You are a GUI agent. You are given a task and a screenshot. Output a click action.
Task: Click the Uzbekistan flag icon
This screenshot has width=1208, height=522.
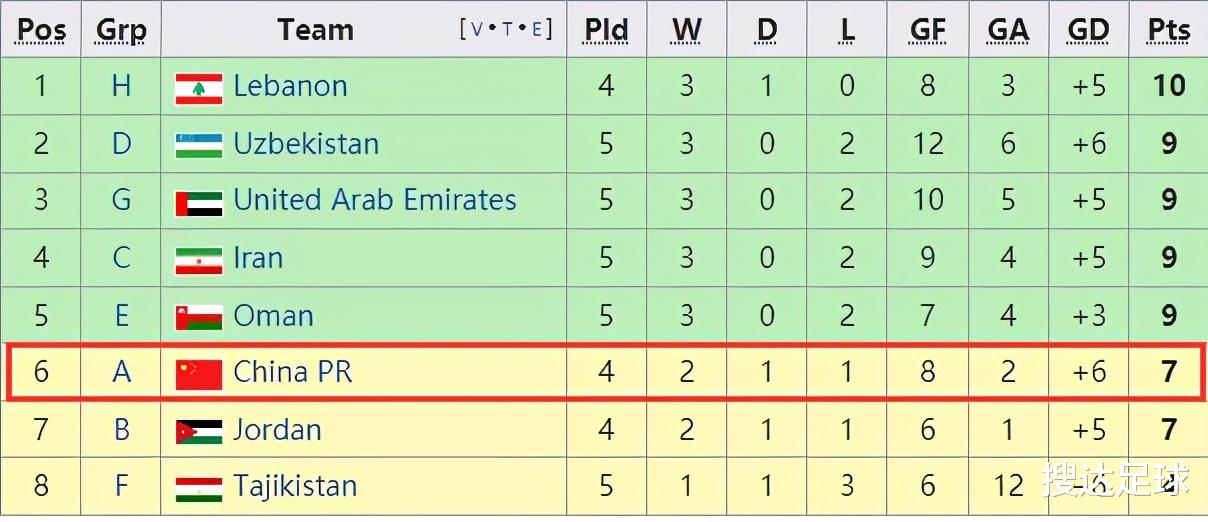pos(198,145)
